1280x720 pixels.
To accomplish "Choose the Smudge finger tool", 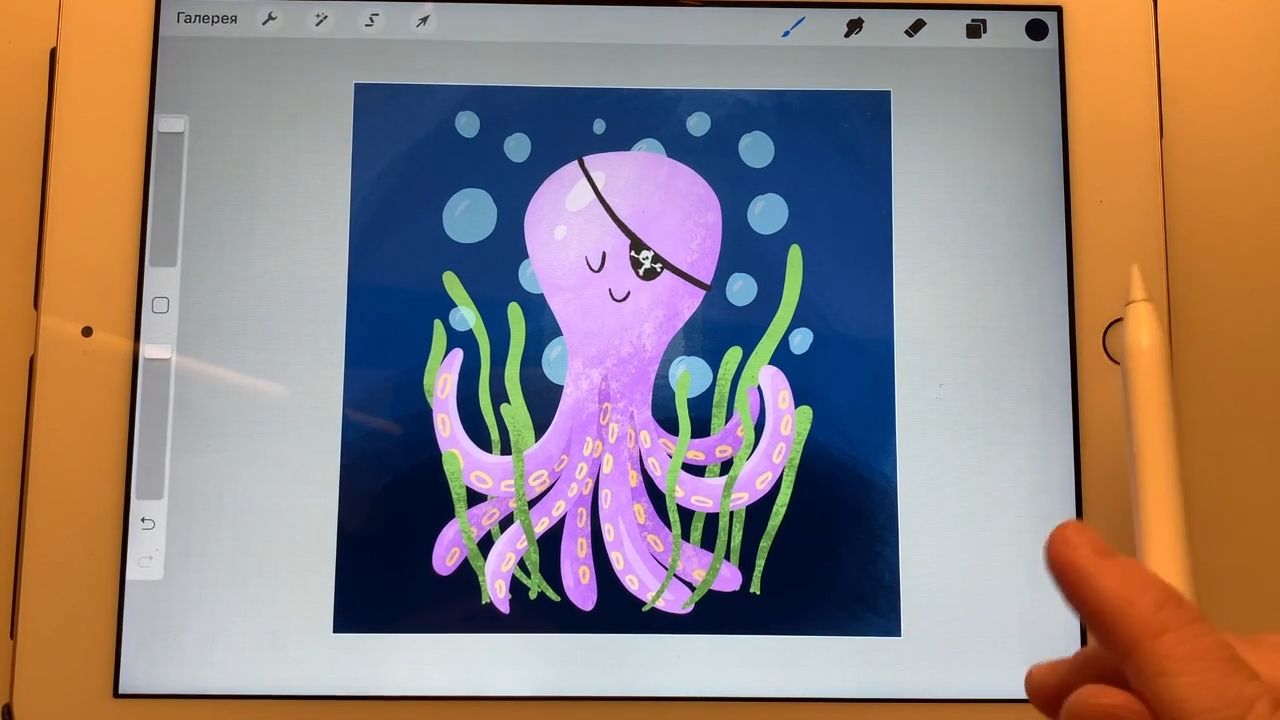I will point(854,28).
